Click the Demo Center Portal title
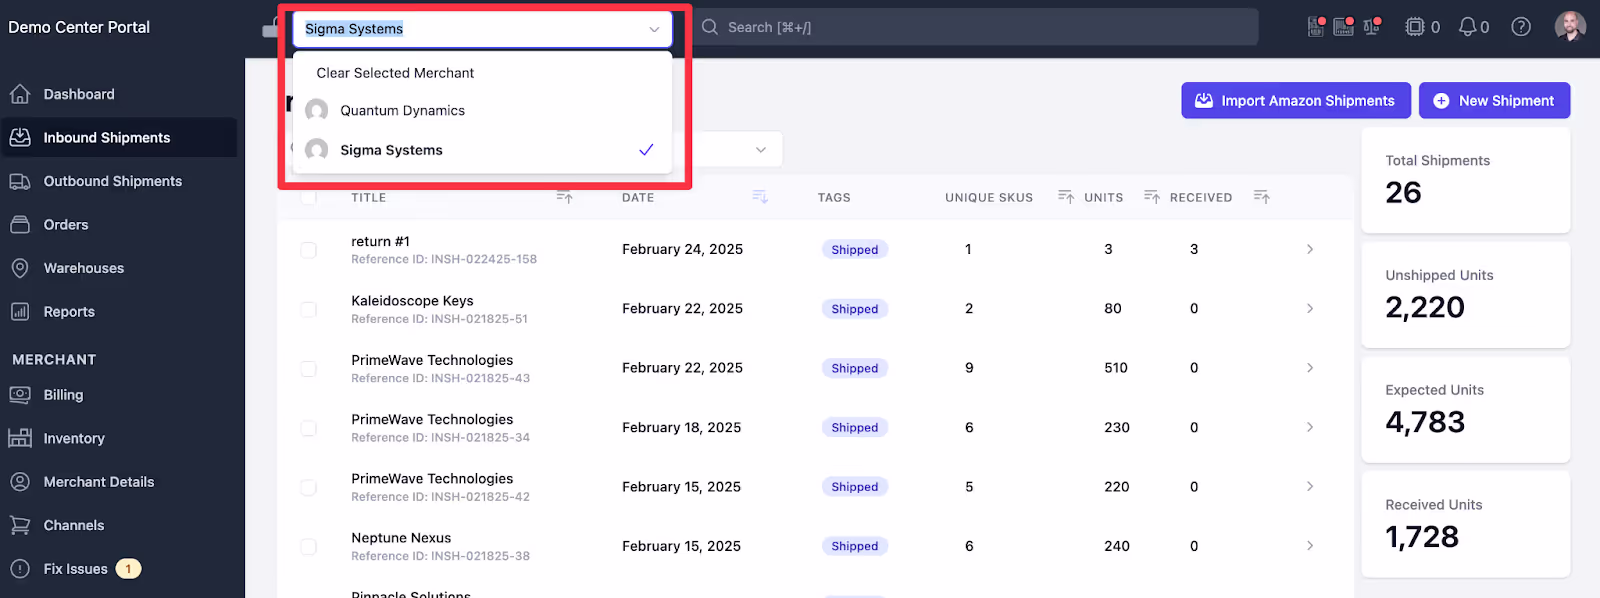 click(79, 27)
